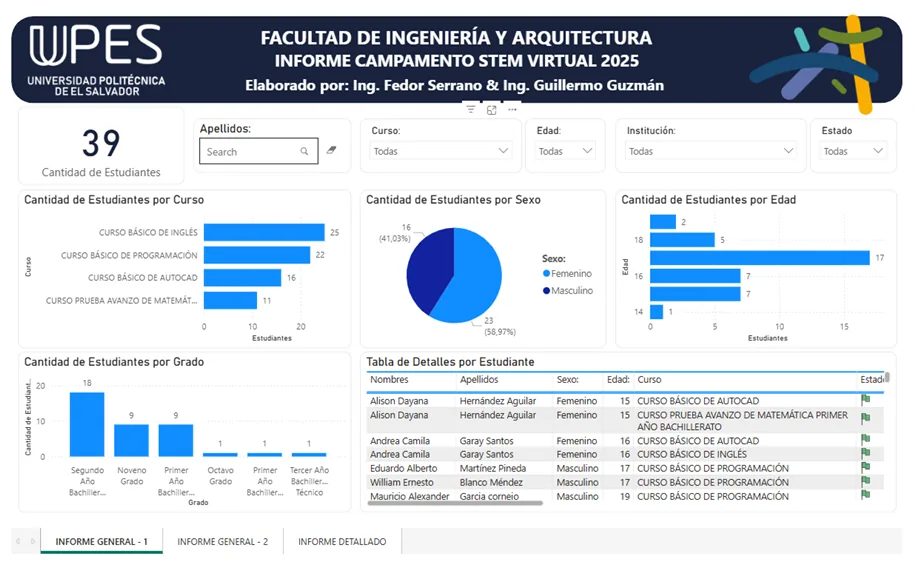Expand the Curso dropdown showing Todas

coord(441,151)
